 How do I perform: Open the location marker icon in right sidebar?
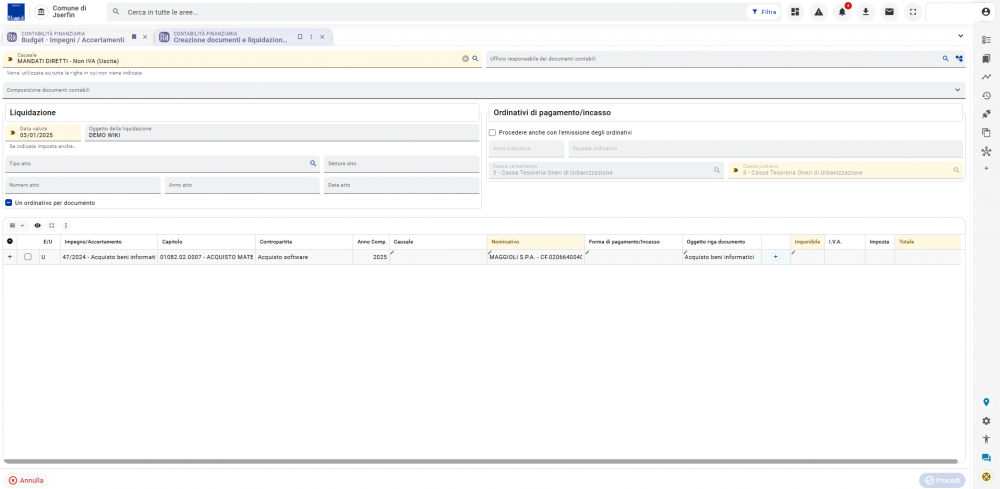tap(987, 402)
